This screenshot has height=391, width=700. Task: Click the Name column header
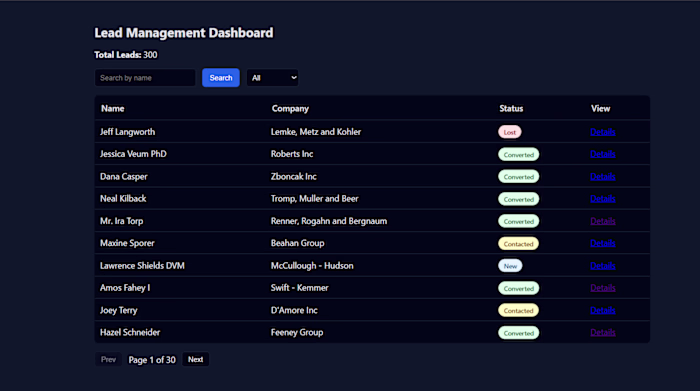click(112, 108)
